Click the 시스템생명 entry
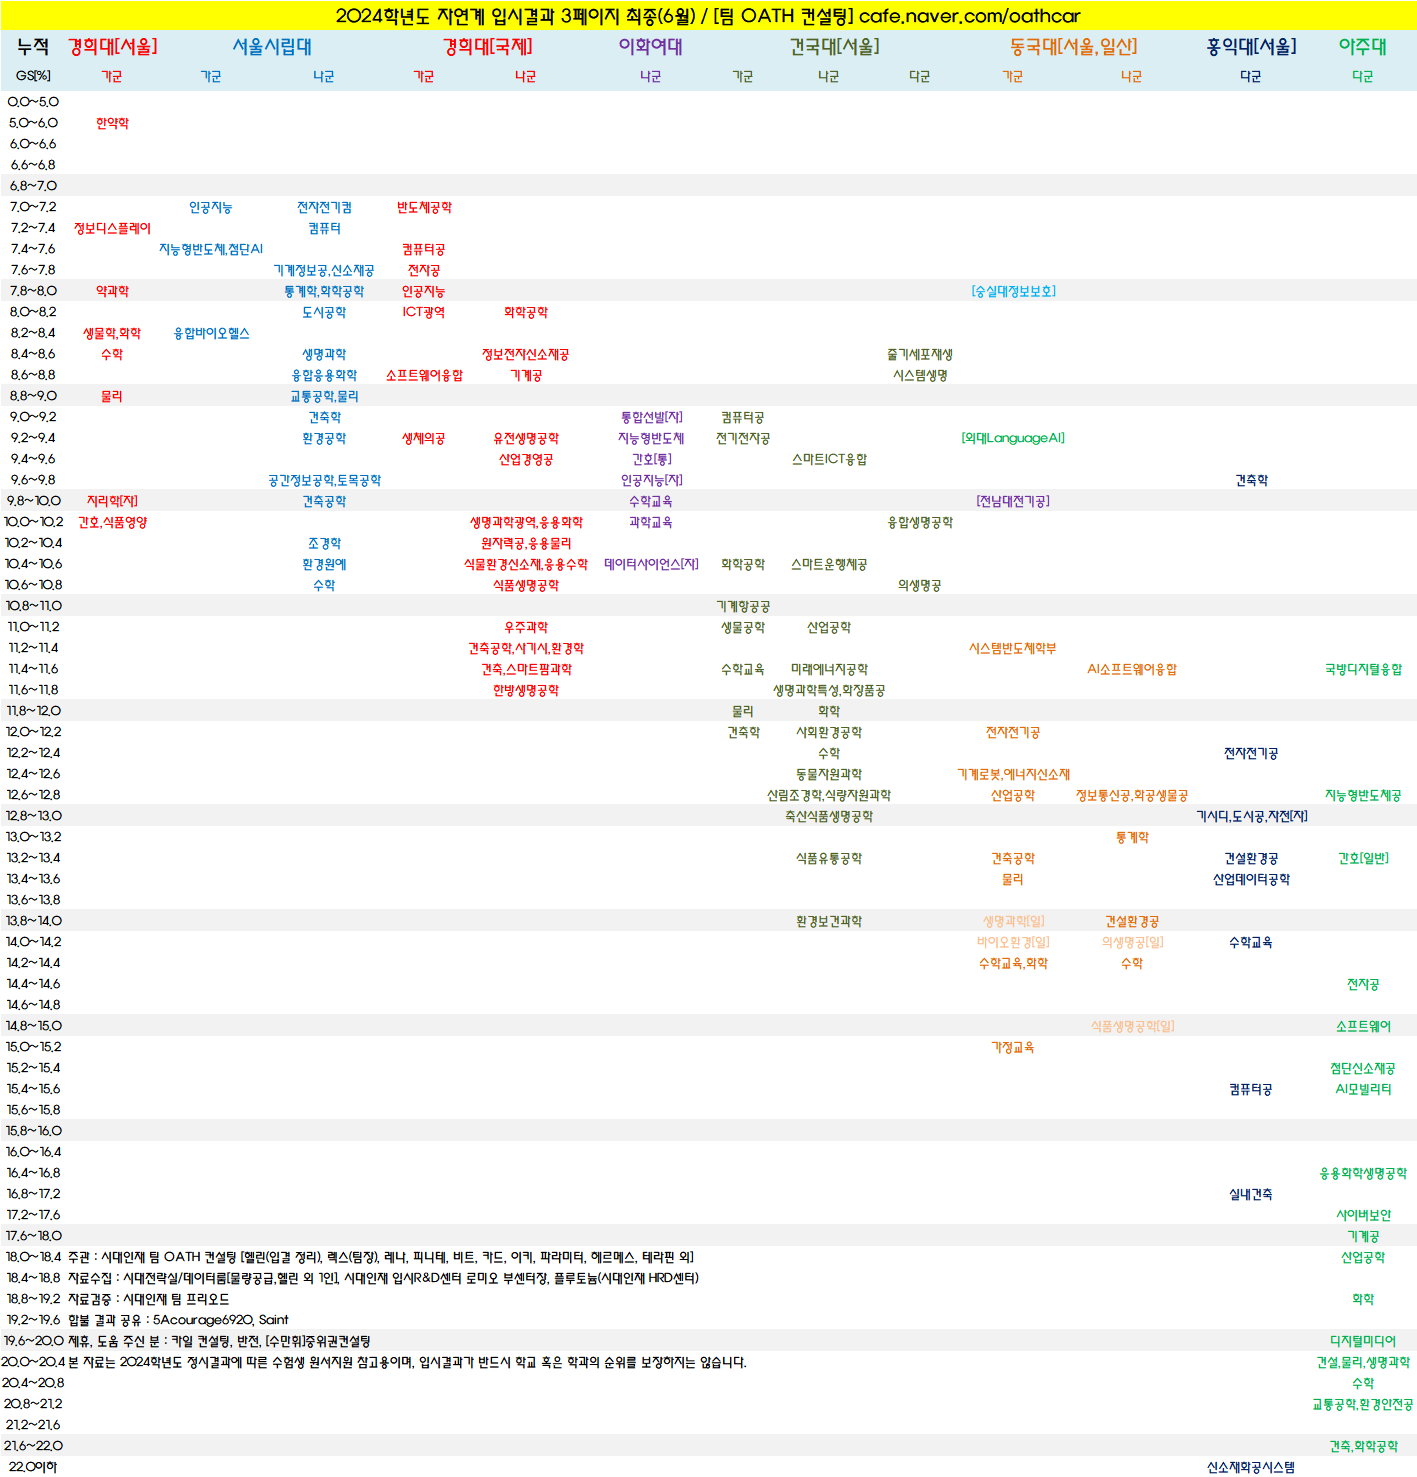 [x=920, y=375]
